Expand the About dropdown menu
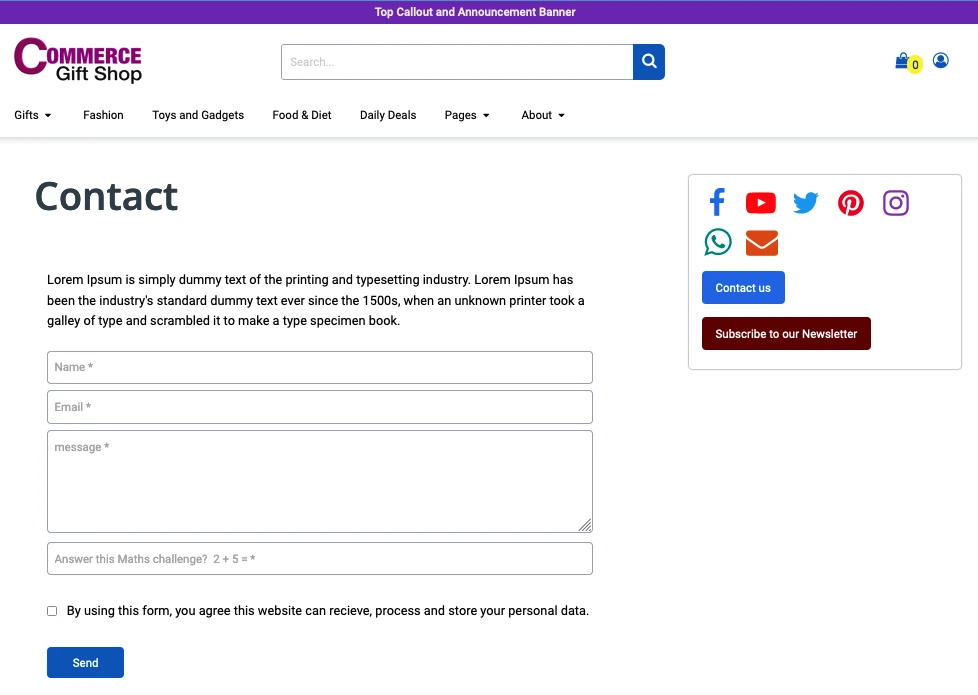Viewport: 978px width, 695px height. (543, 115)
